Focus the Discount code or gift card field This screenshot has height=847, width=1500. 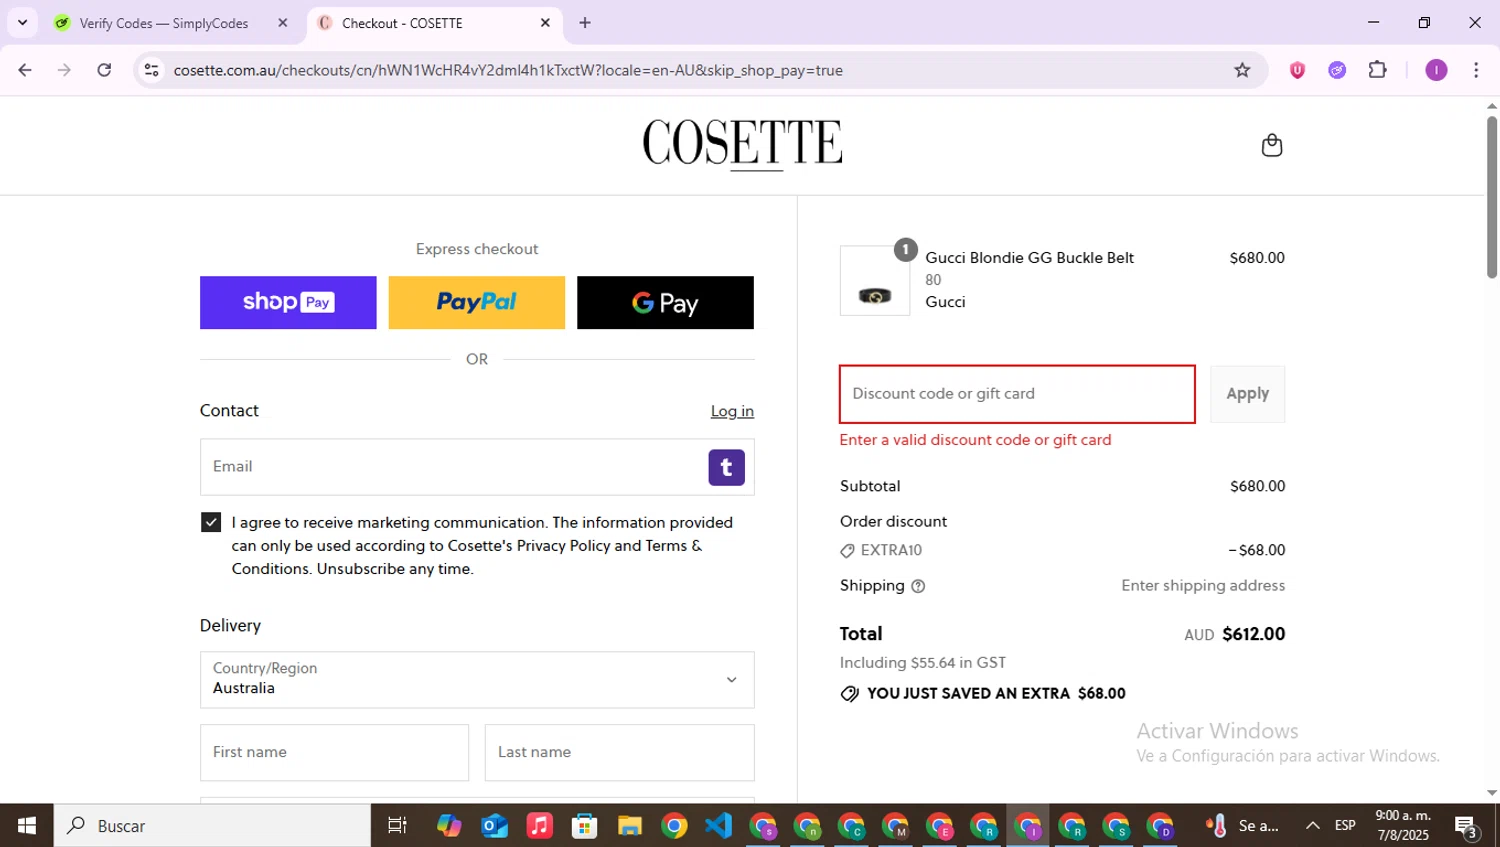click(x=1017, y=394)
